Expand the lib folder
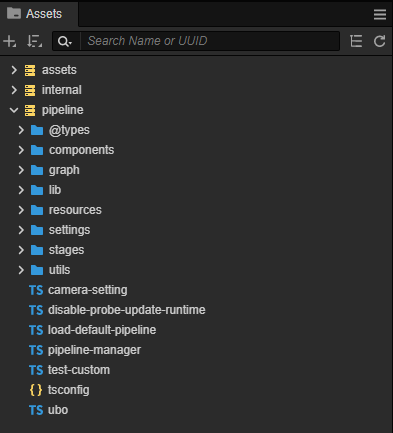Viewport: 393px width, 433px height. click(x=21, y=190)
